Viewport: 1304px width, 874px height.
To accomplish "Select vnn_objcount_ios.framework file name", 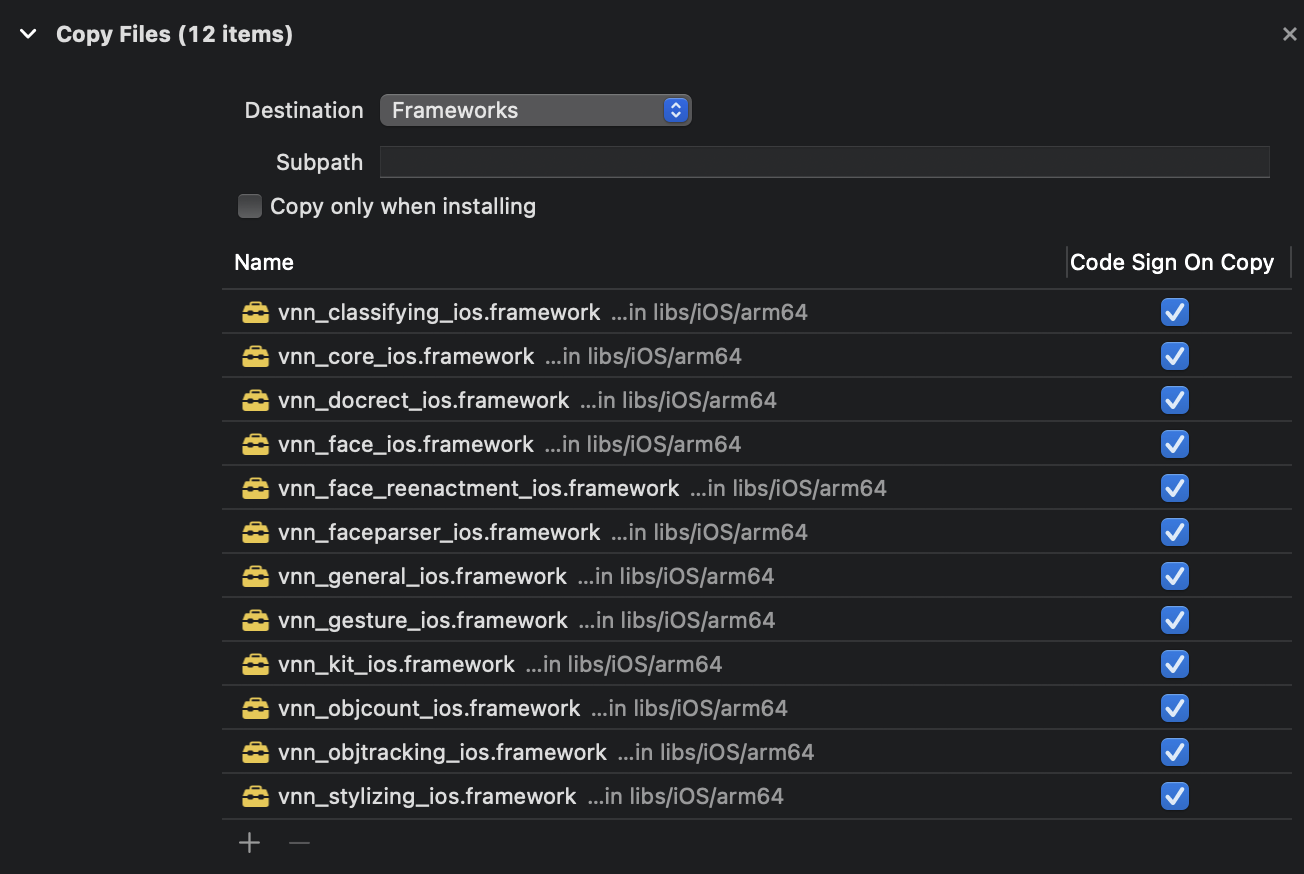I will pos(429,709).
